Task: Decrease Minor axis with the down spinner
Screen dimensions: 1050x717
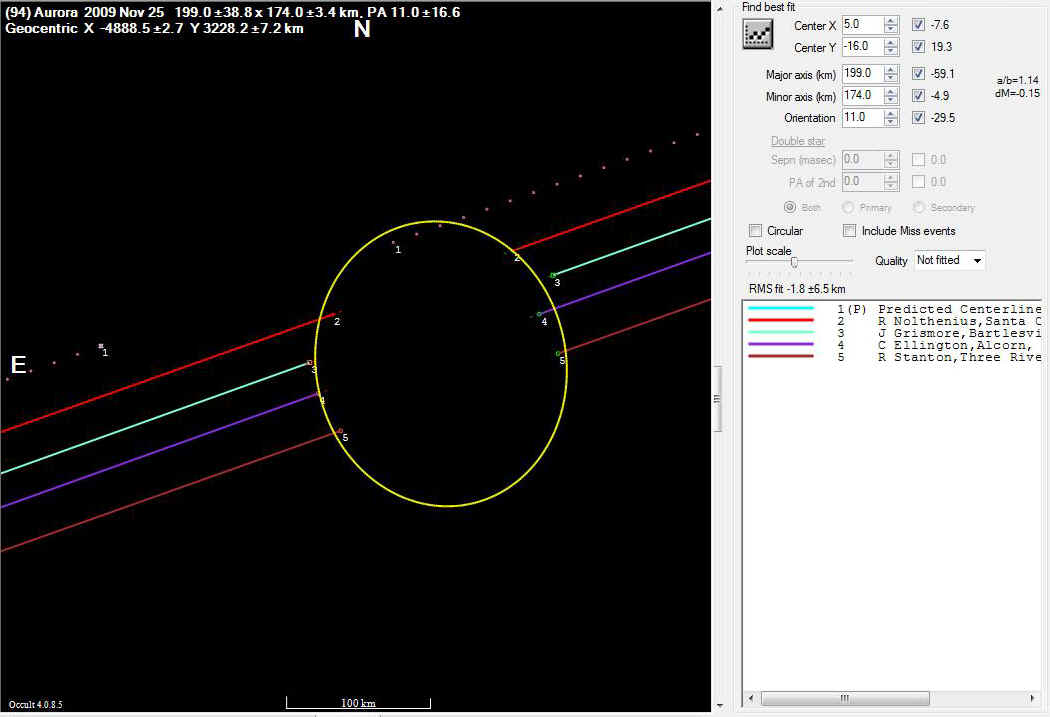Action: (x=891, y=100)
